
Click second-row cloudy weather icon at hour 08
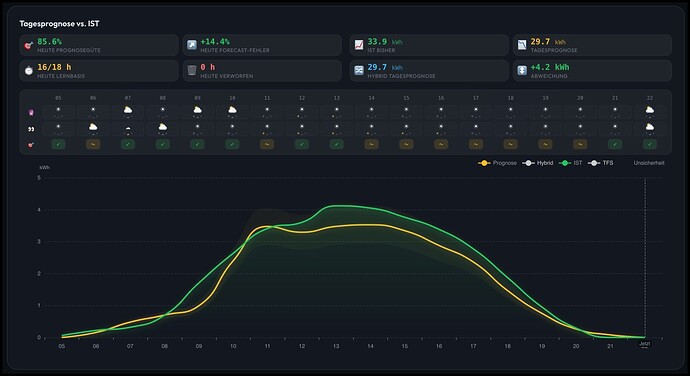pos(163,127)
